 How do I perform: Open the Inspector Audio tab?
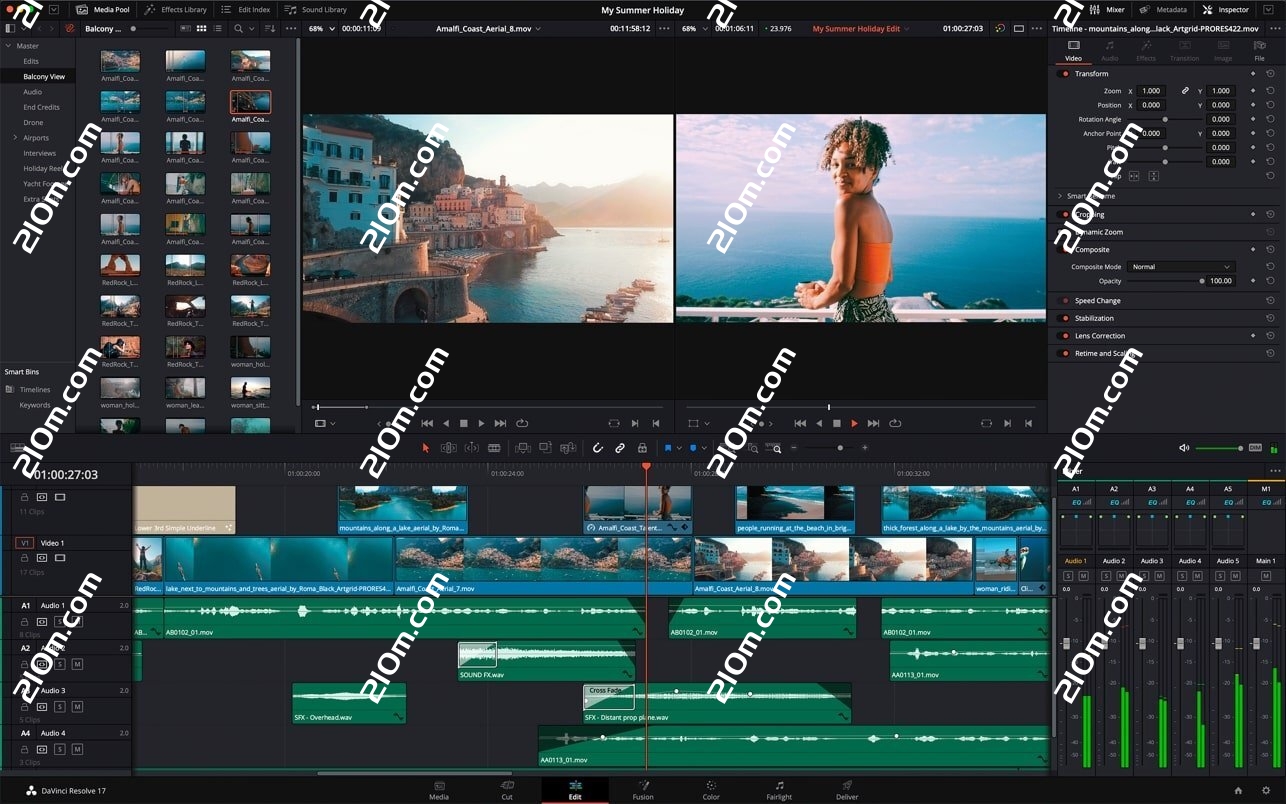[x=1110, y=51]
